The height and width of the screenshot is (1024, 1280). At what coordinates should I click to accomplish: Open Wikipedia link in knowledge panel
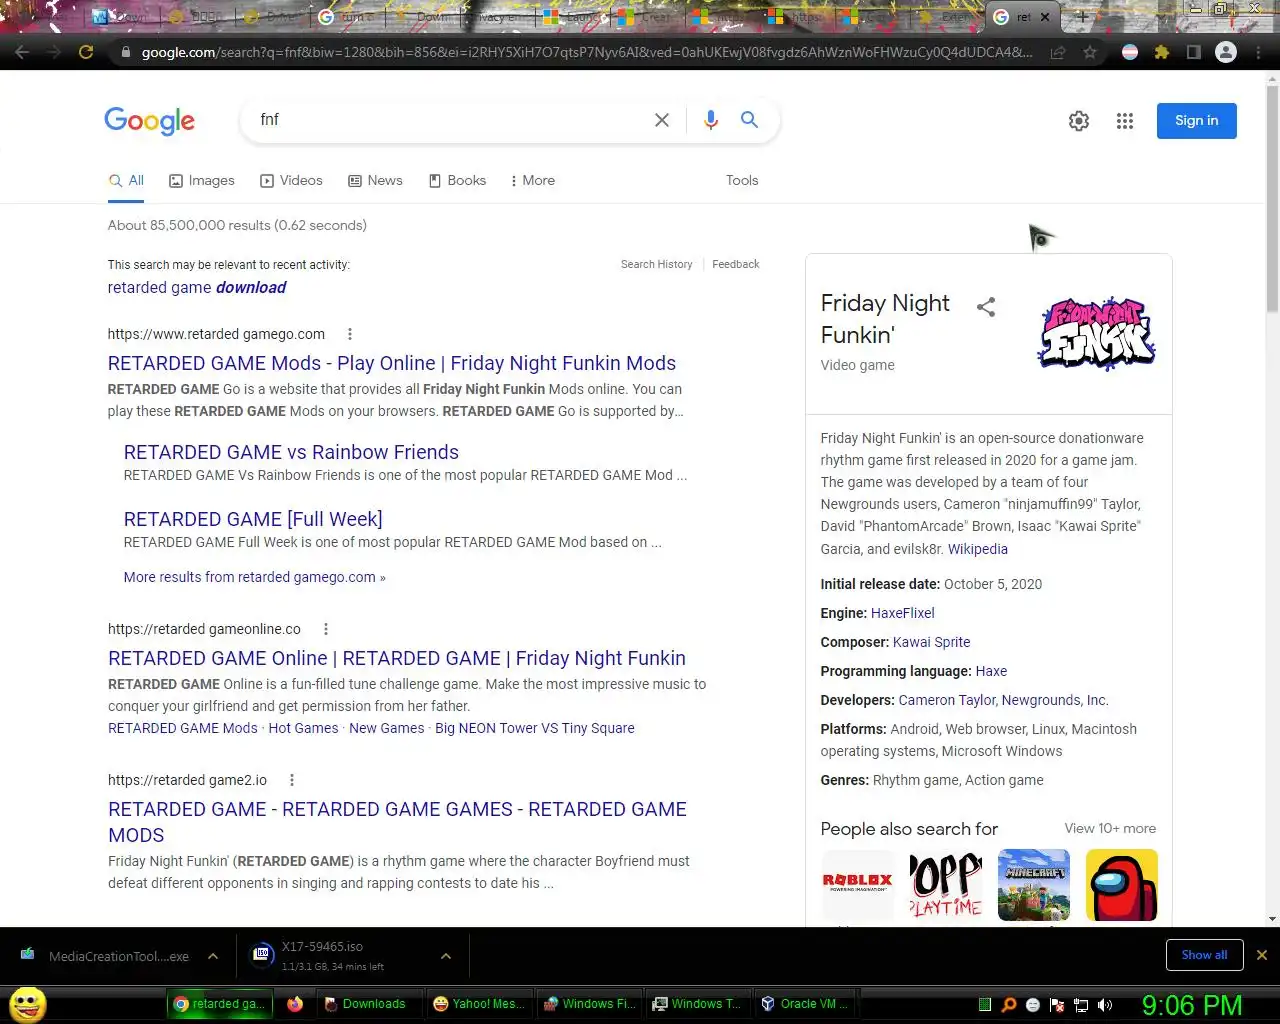pos(978,549)
